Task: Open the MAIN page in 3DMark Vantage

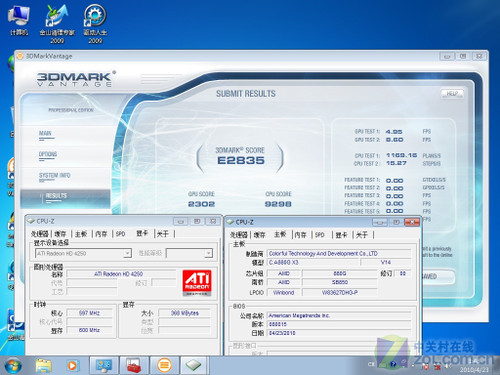Action: coord(46,134)
